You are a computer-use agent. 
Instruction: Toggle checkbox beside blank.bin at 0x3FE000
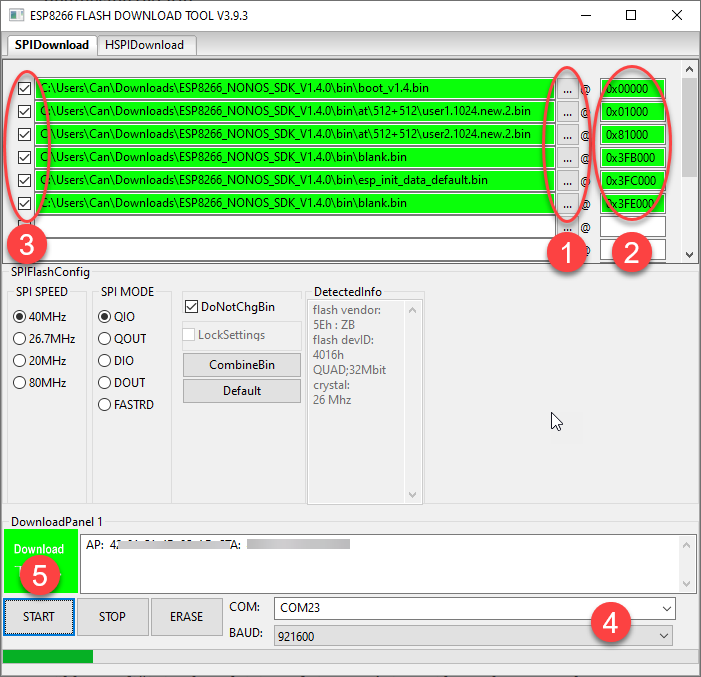[25, 203]
